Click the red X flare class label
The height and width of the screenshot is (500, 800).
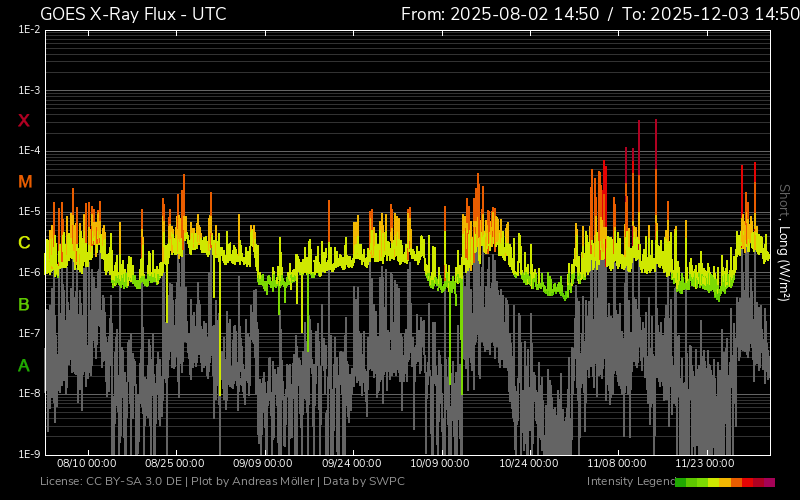click(x=24, y=121)
